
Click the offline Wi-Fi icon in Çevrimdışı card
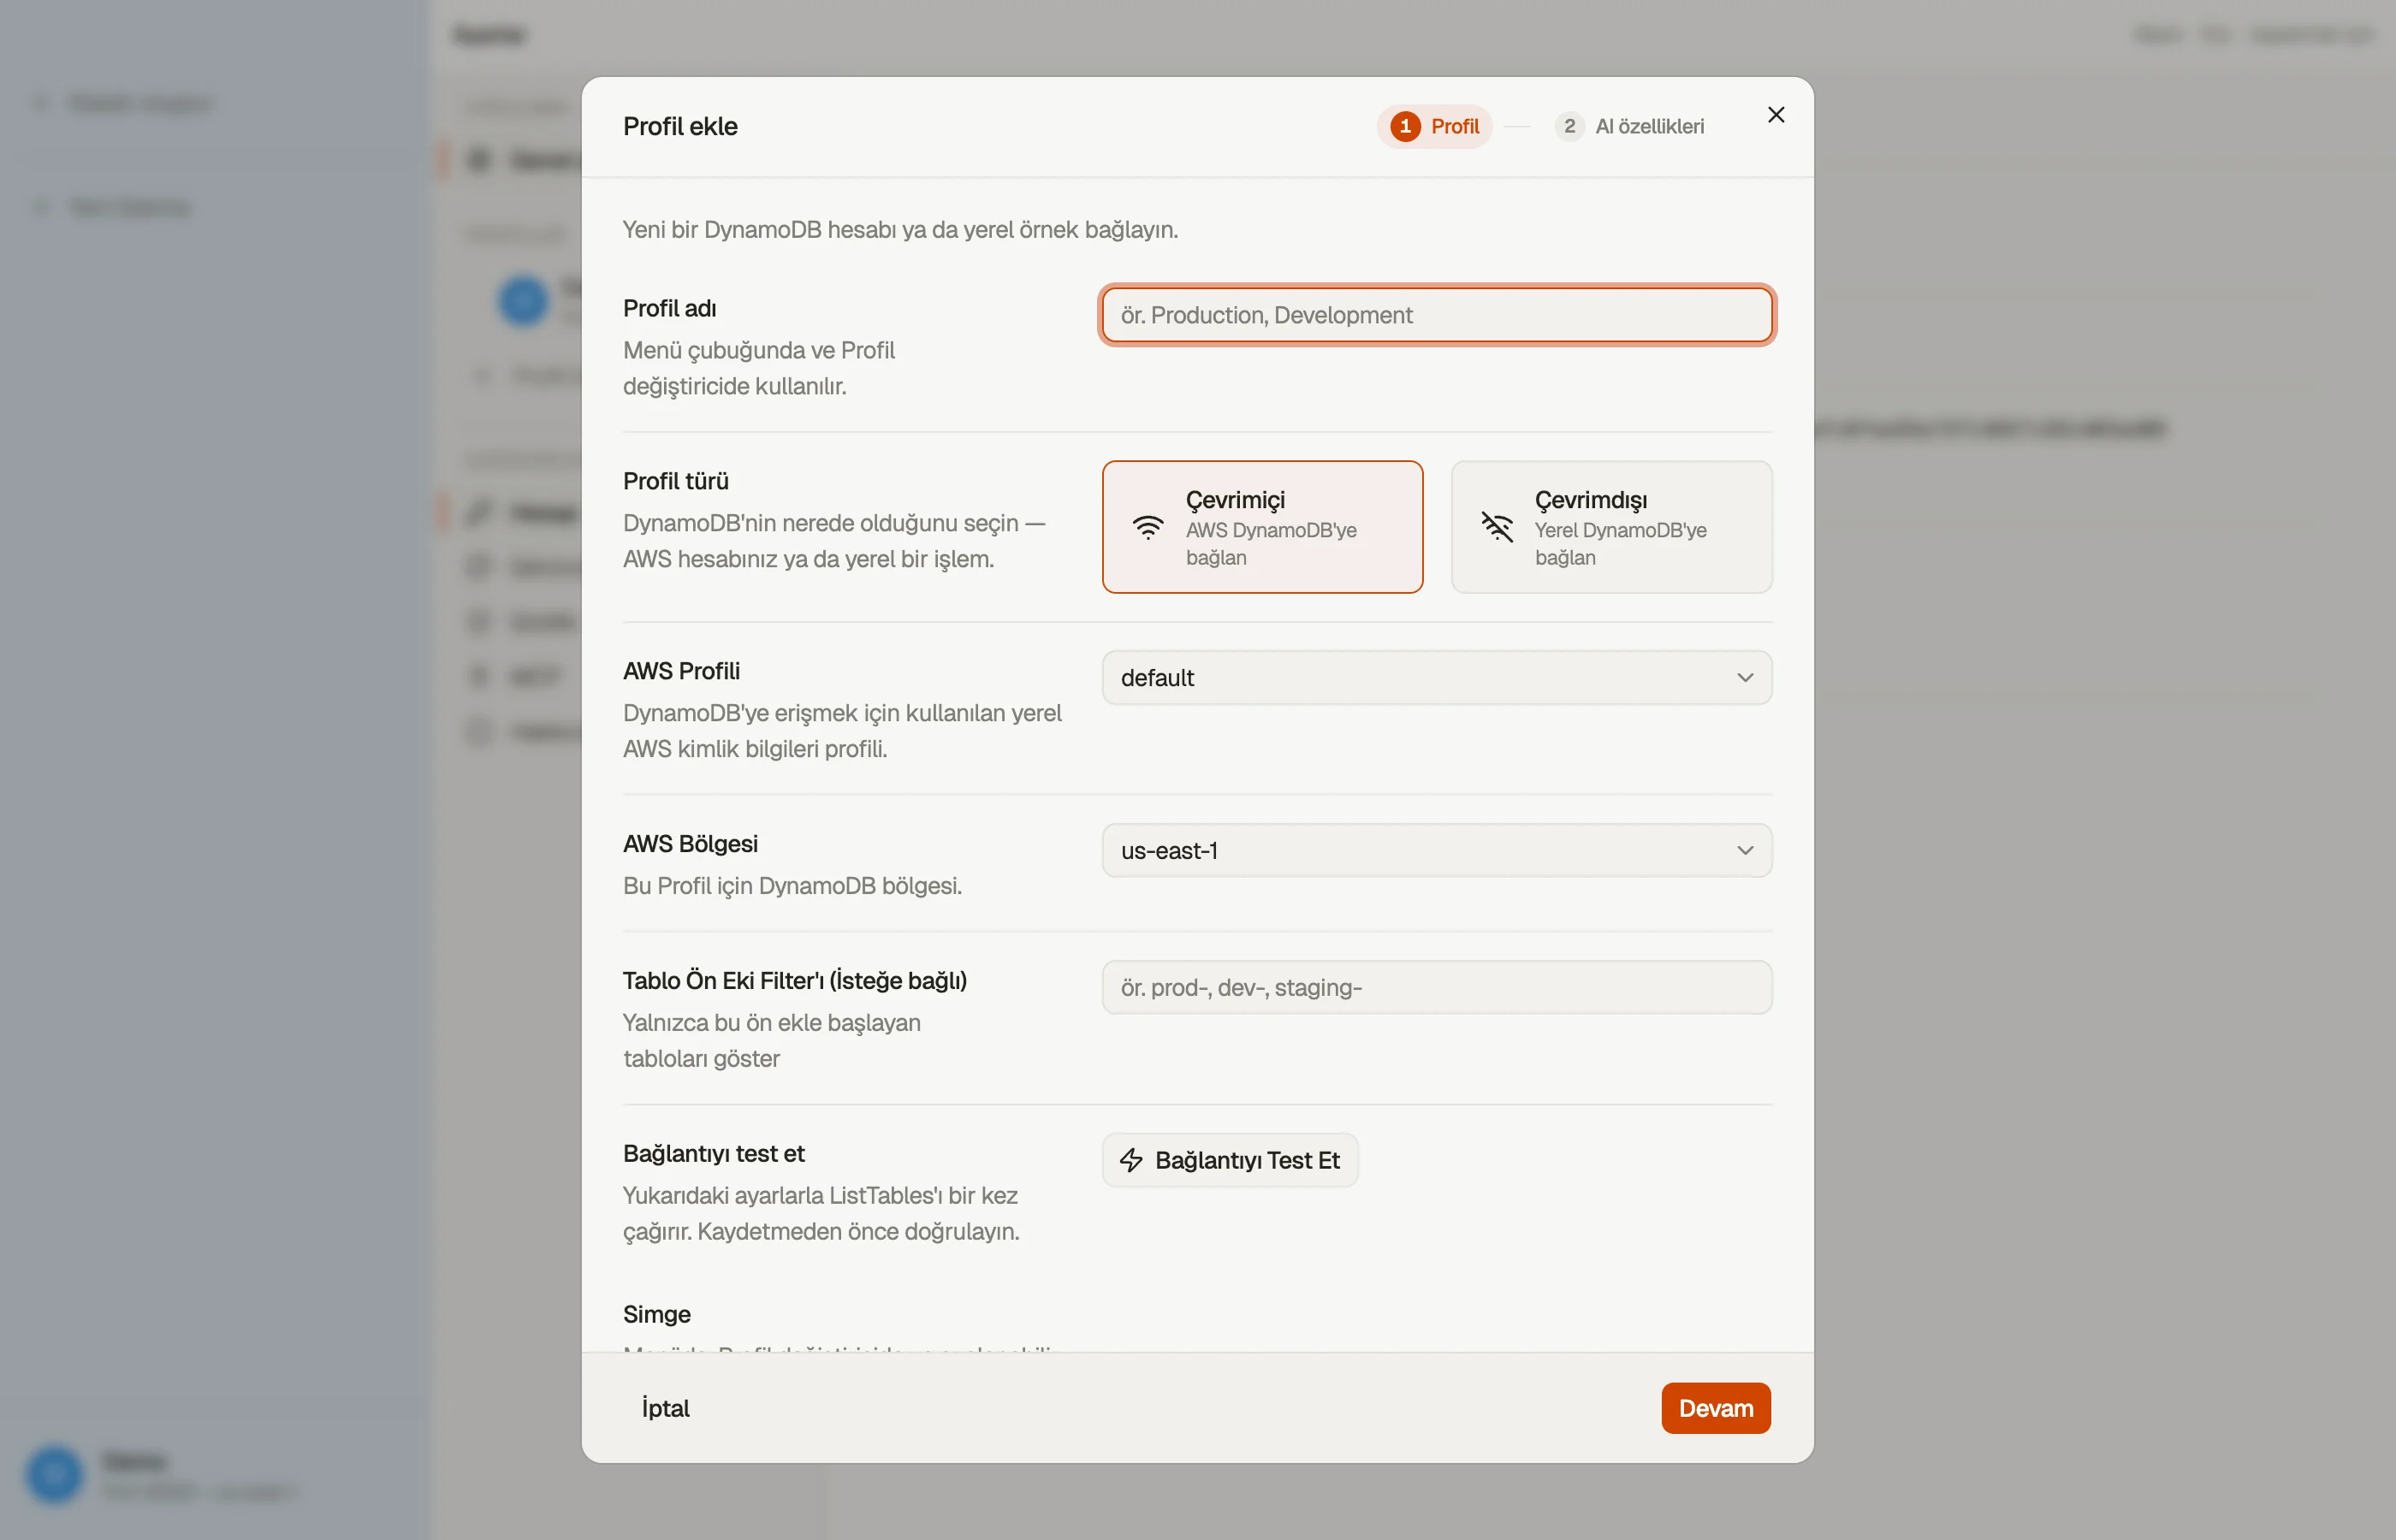point(1497,527)
